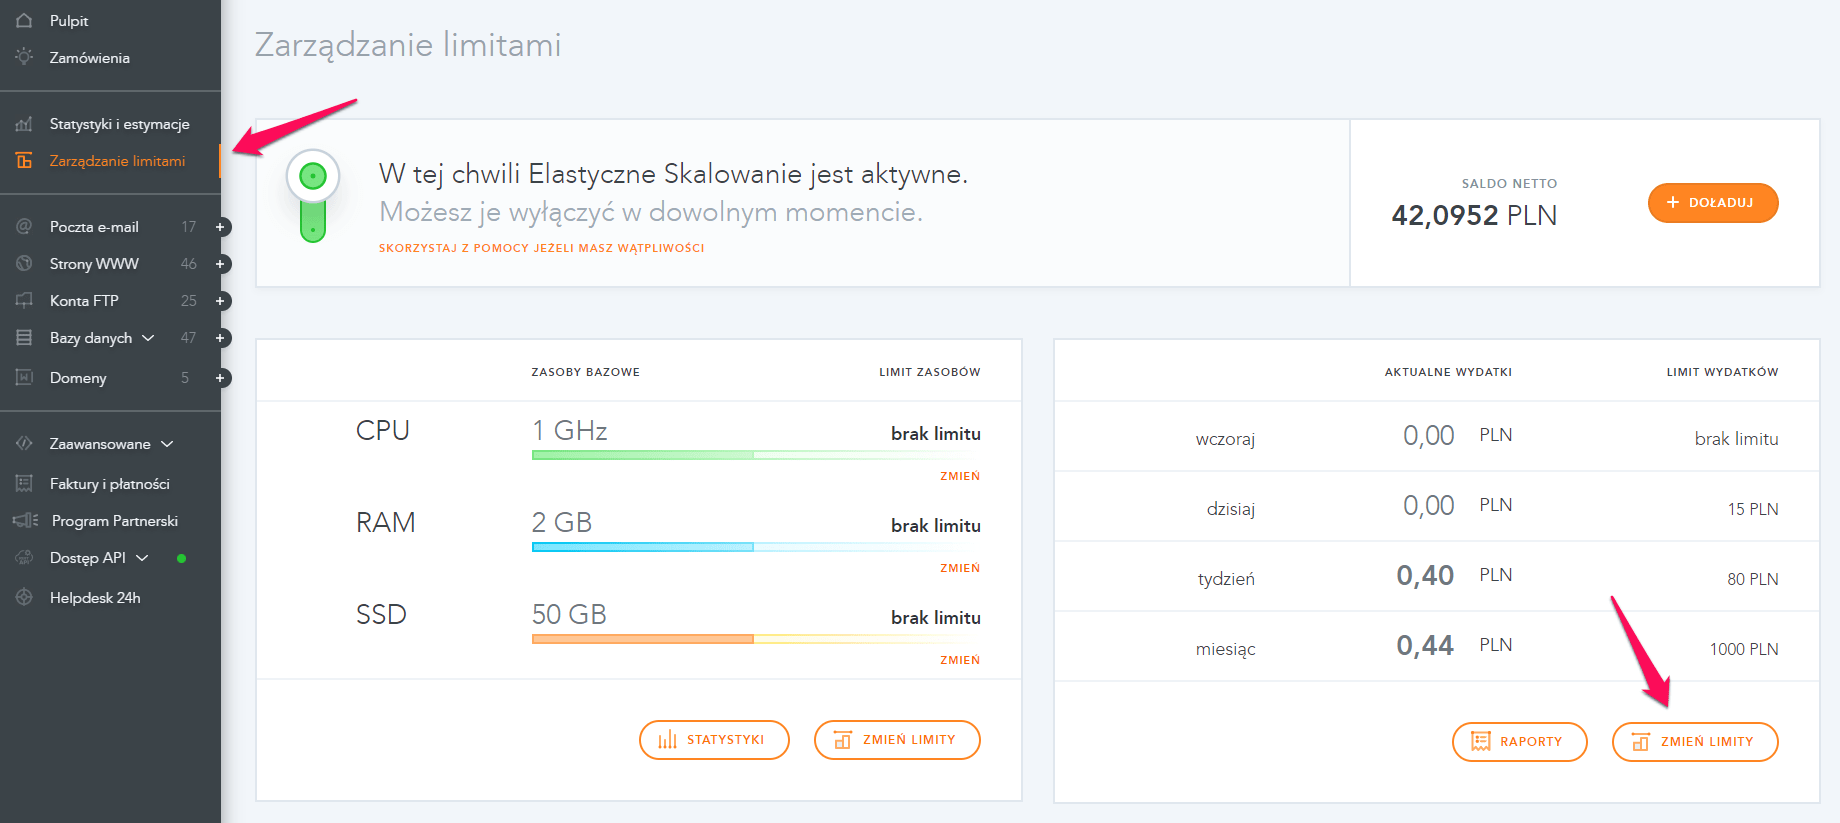Add a new database with plus icon

pos(221,338)
